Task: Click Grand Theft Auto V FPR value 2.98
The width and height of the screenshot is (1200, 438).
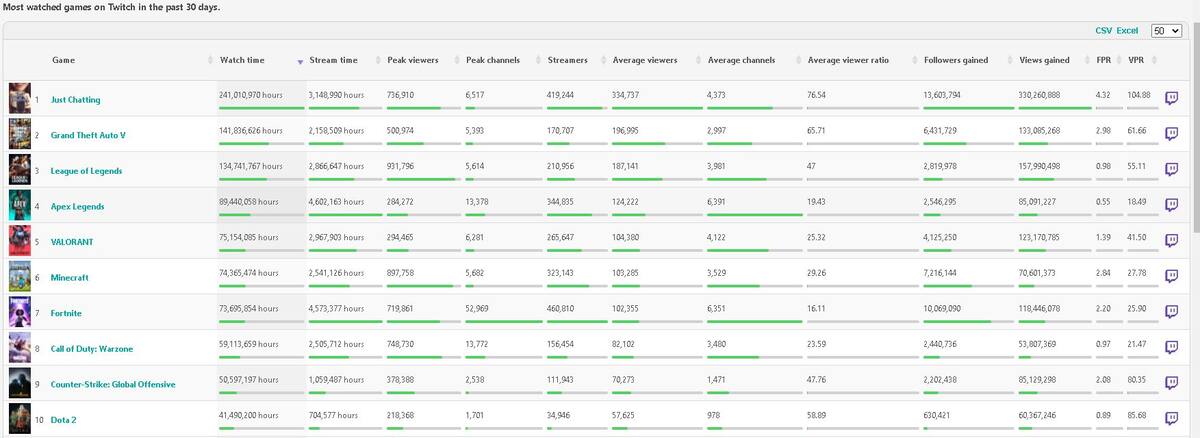Action: tap(1104, 130)
